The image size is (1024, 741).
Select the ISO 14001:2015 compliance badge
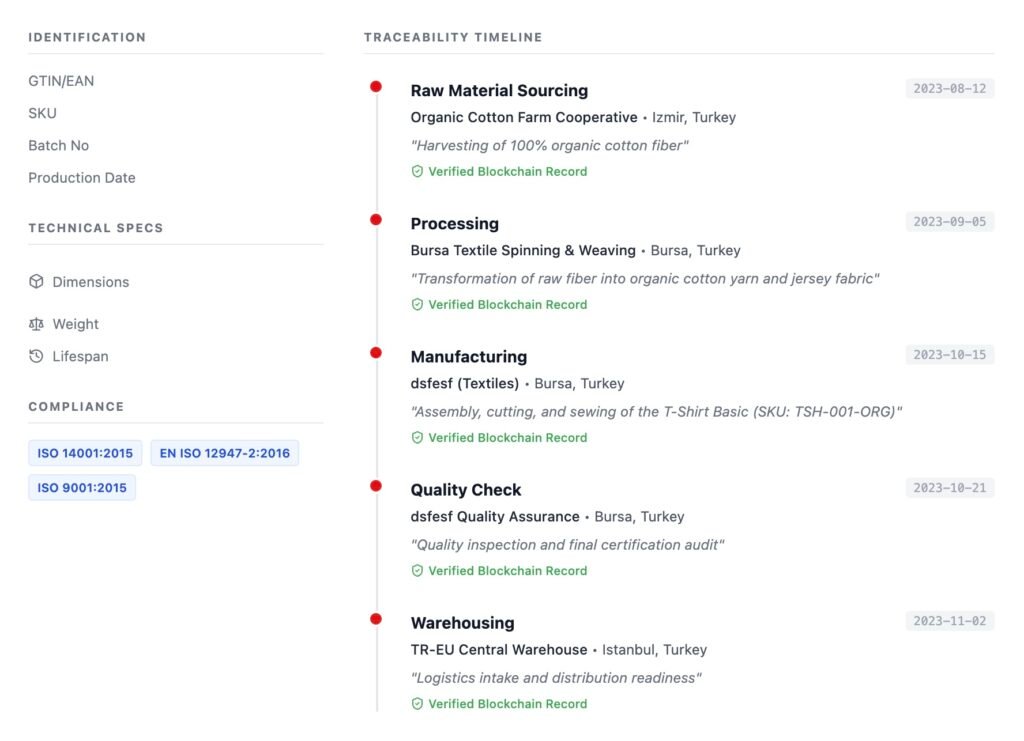(85, 453)
